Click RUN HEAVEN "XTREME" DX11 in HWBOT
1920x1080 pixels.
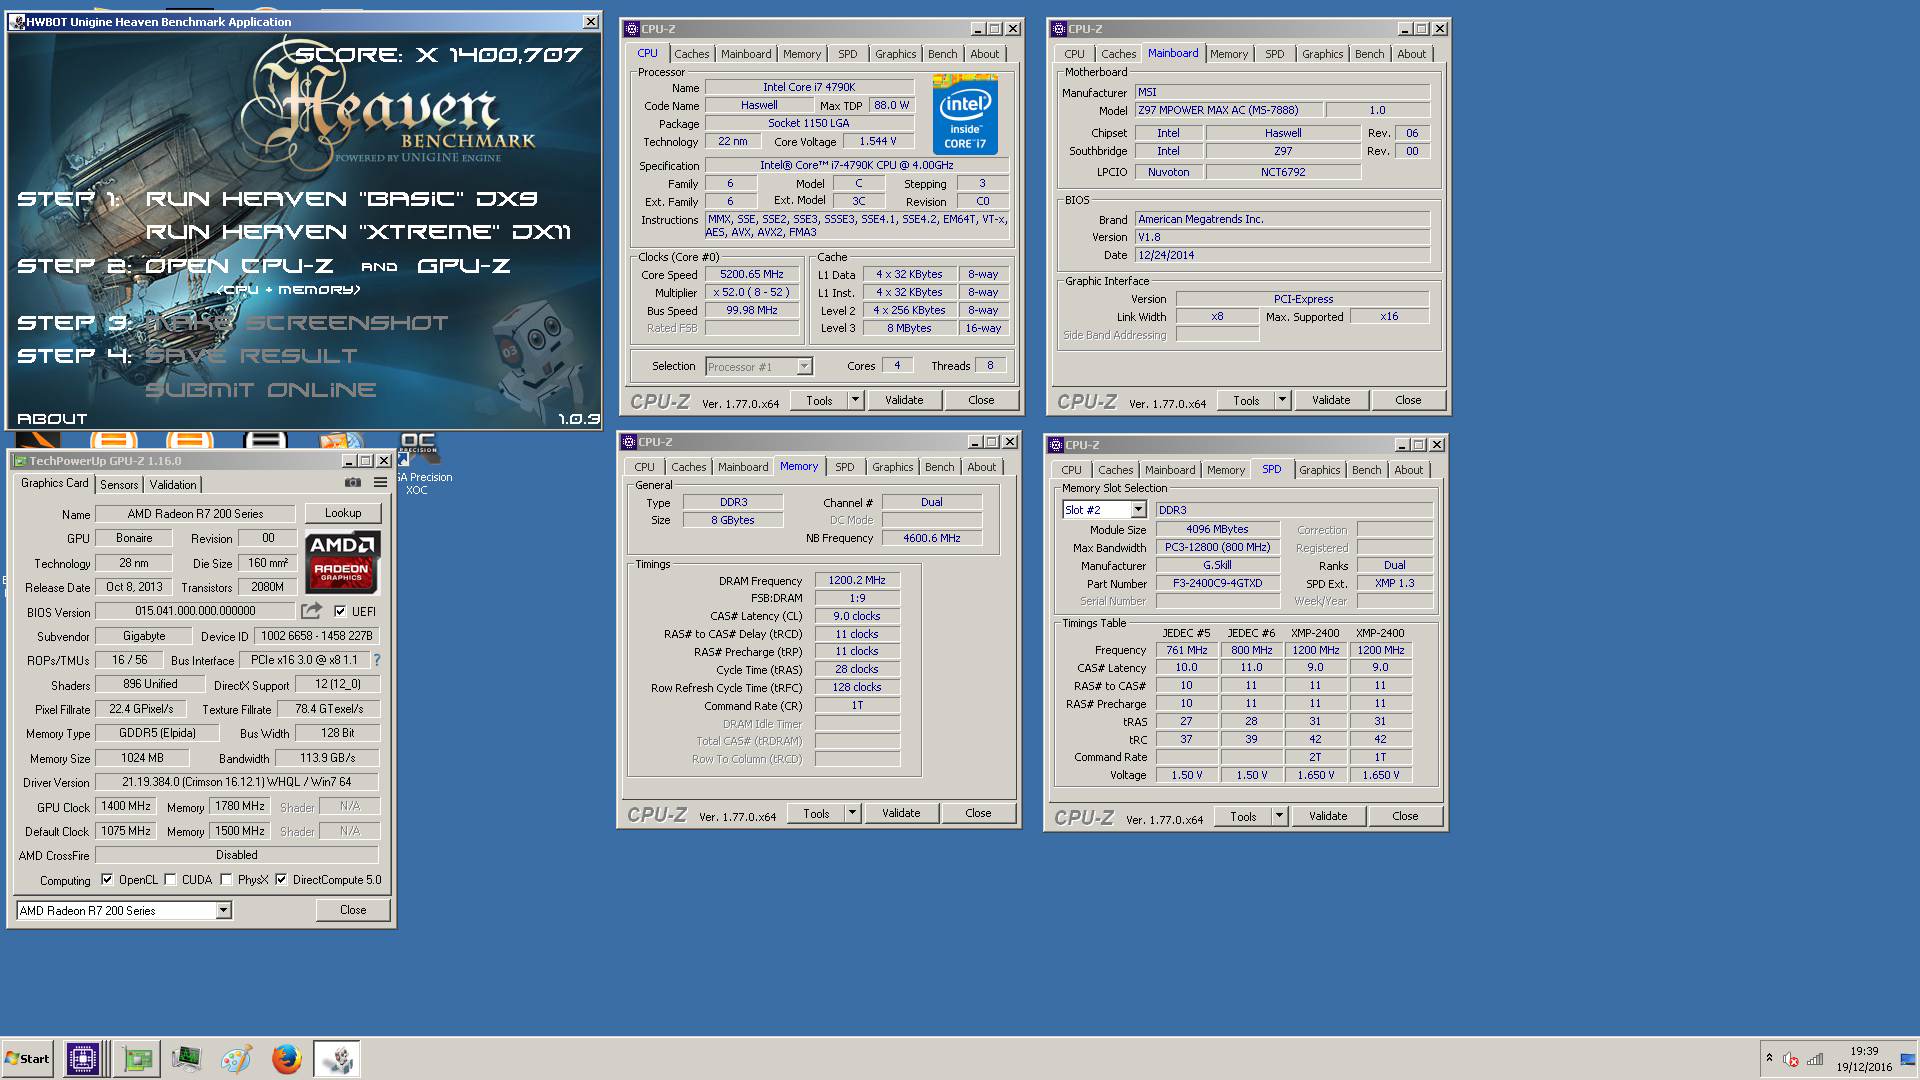coord(358,232)
